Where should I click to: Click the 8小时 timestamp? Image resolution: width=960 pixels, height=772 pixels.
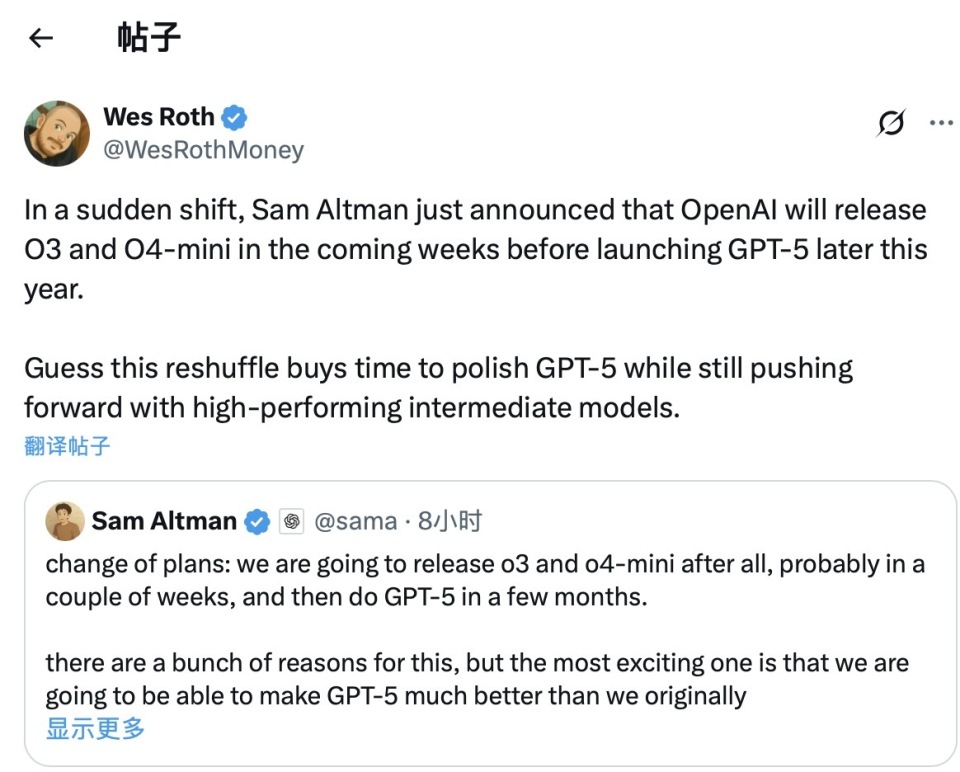(x=450, y=521)
